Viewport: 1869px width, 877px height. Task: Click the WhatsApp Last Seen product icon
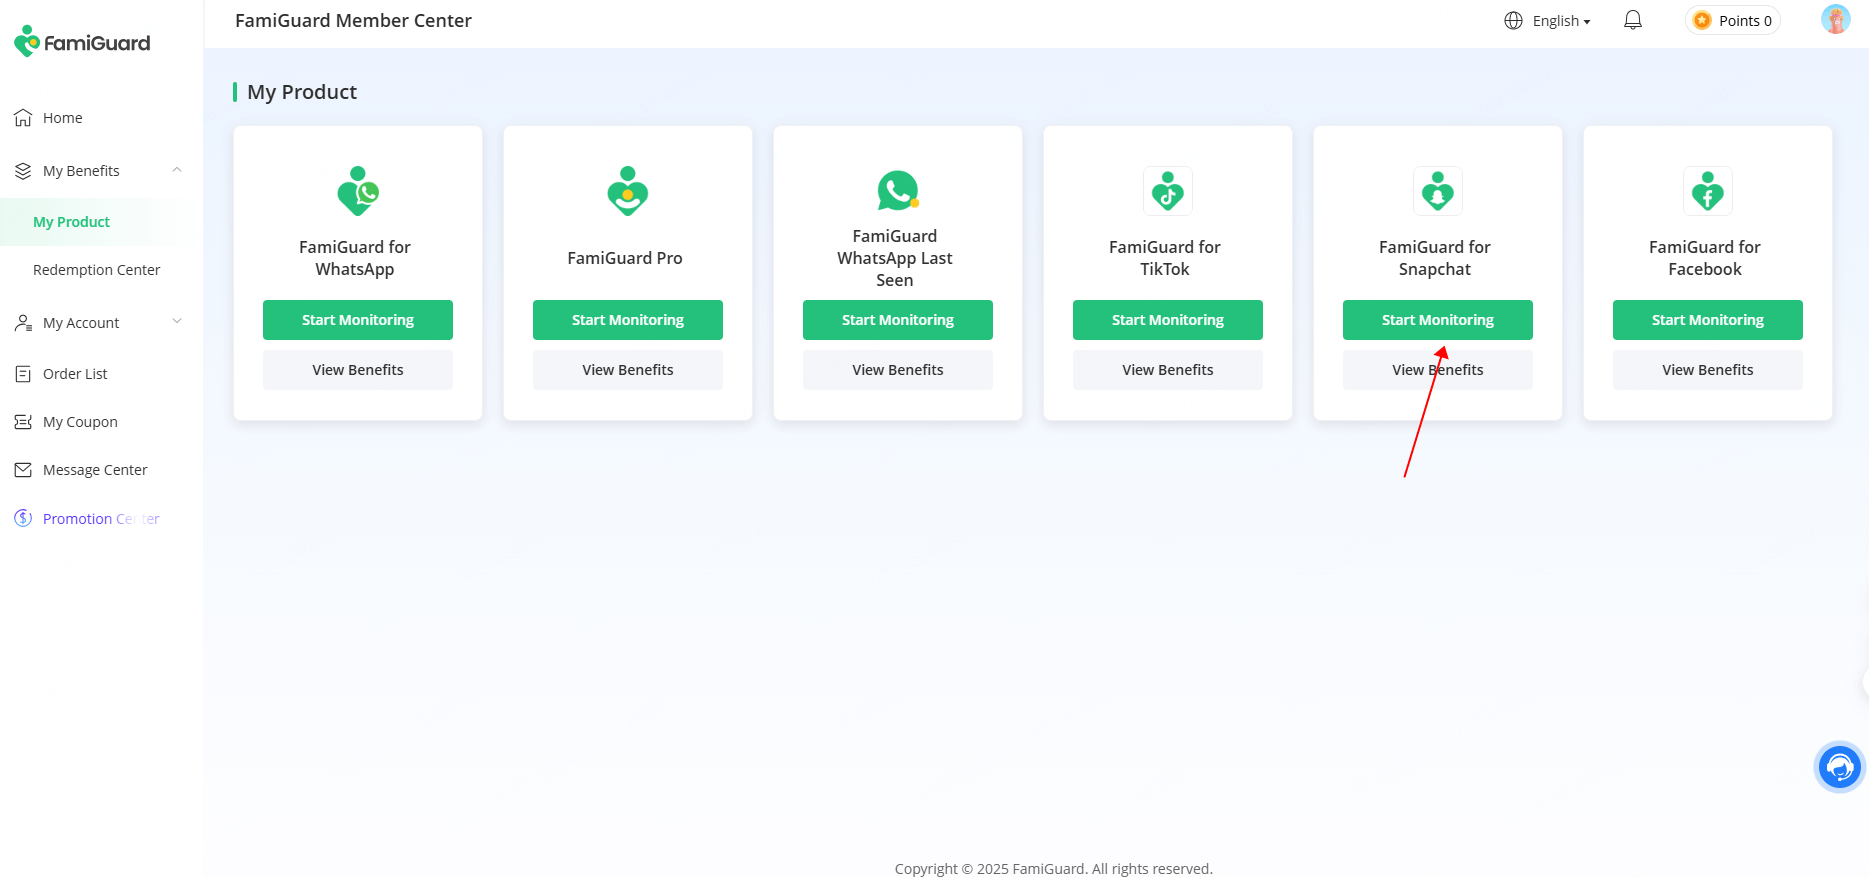[898, 190]
